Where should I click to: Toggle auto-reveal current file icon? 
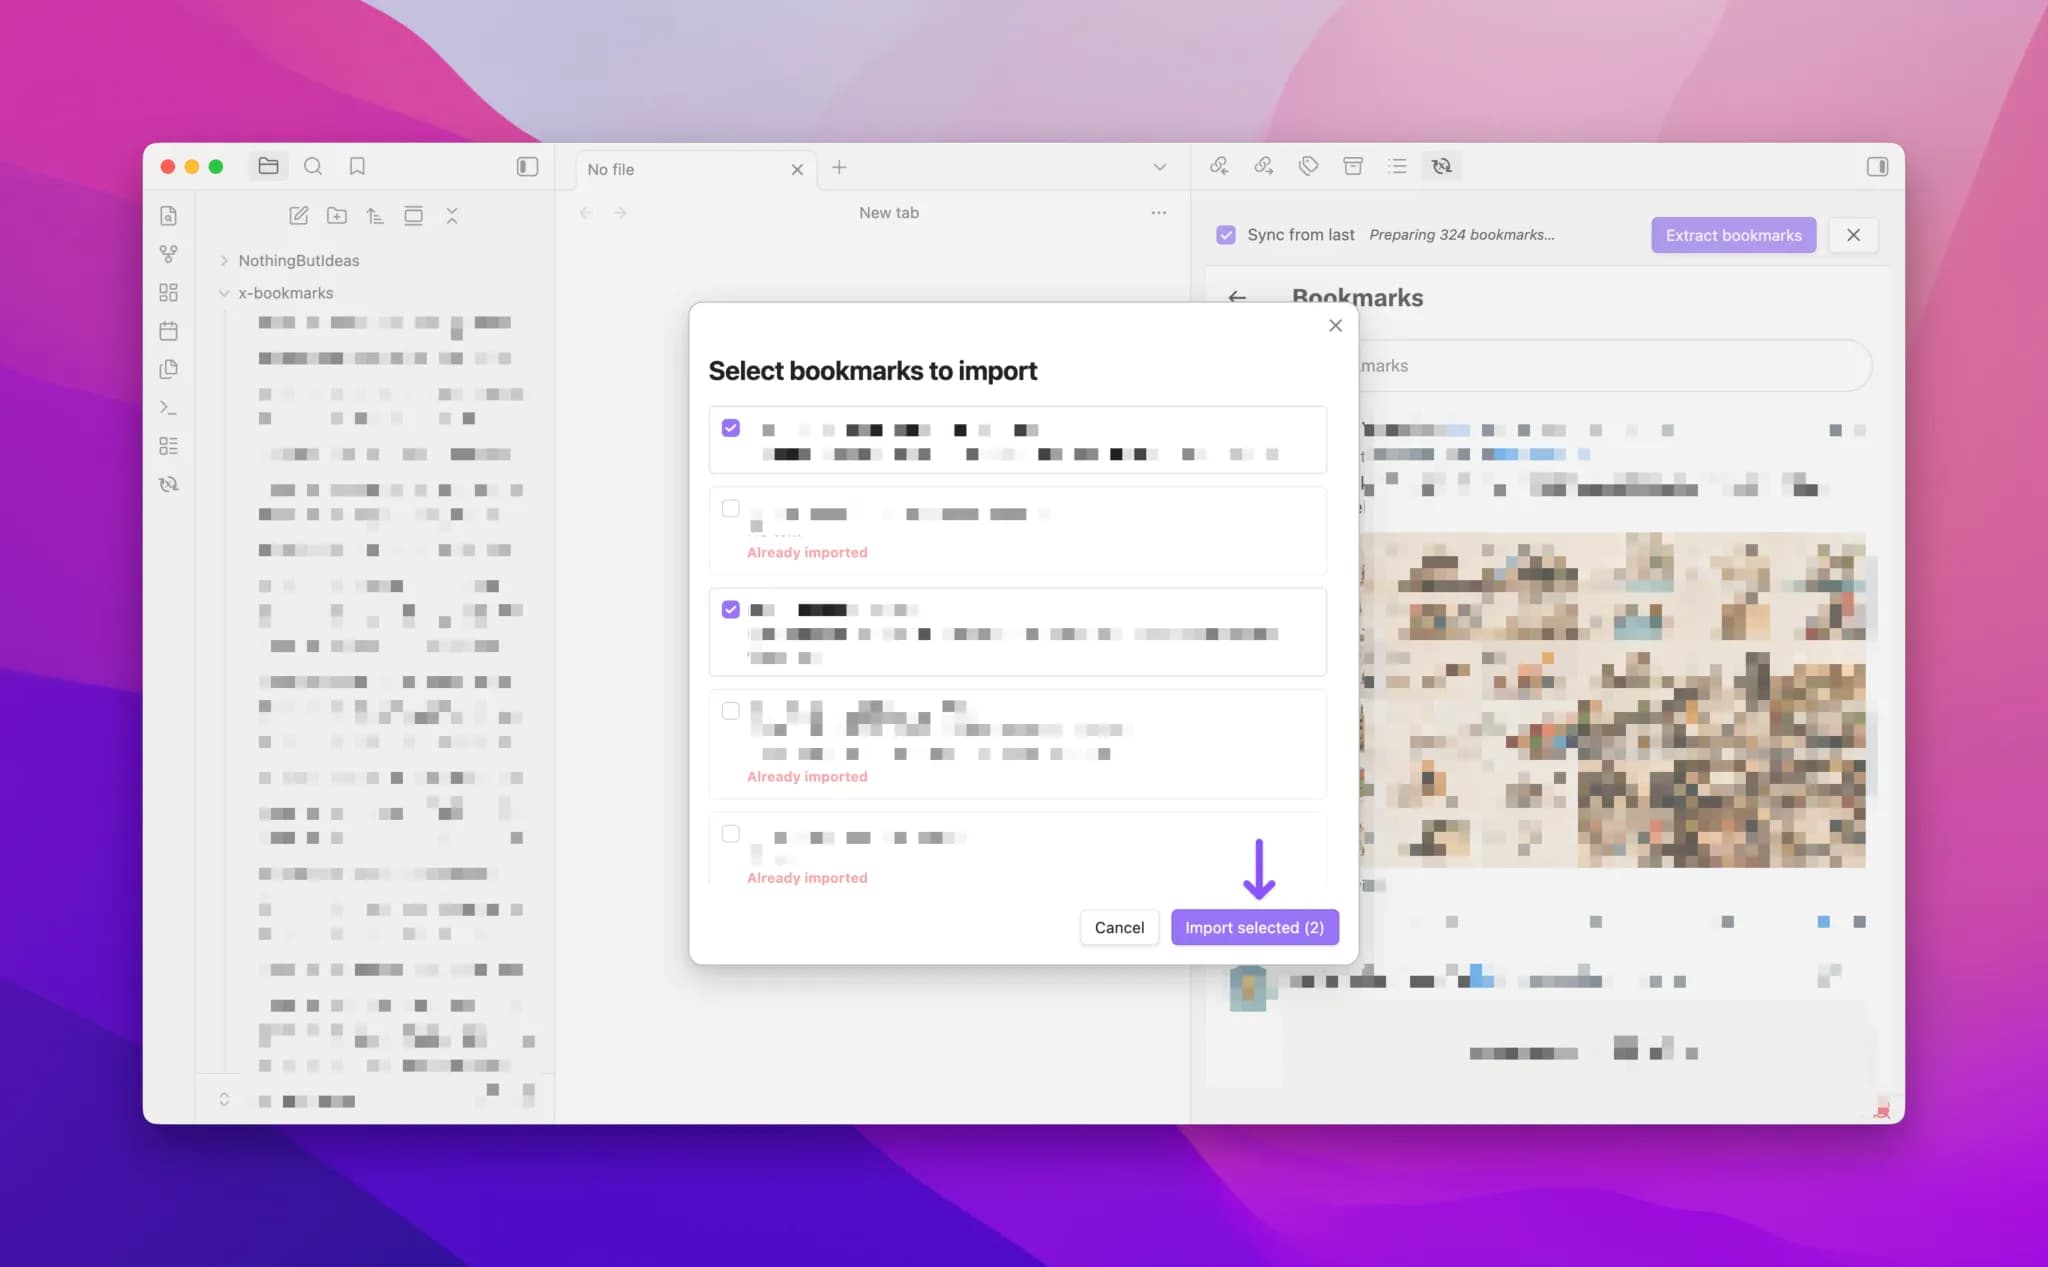pos(413,216)
